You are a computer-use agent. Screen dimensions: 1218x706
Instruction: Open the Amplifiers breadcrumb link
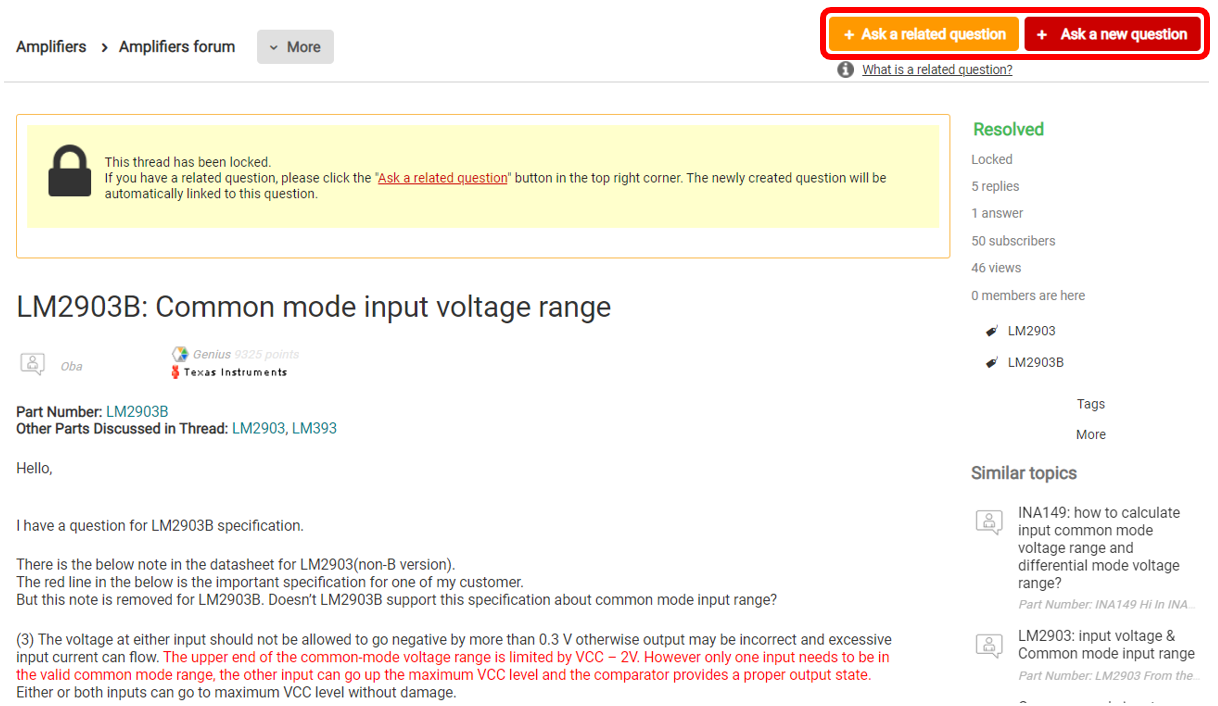tap(51, 47)
